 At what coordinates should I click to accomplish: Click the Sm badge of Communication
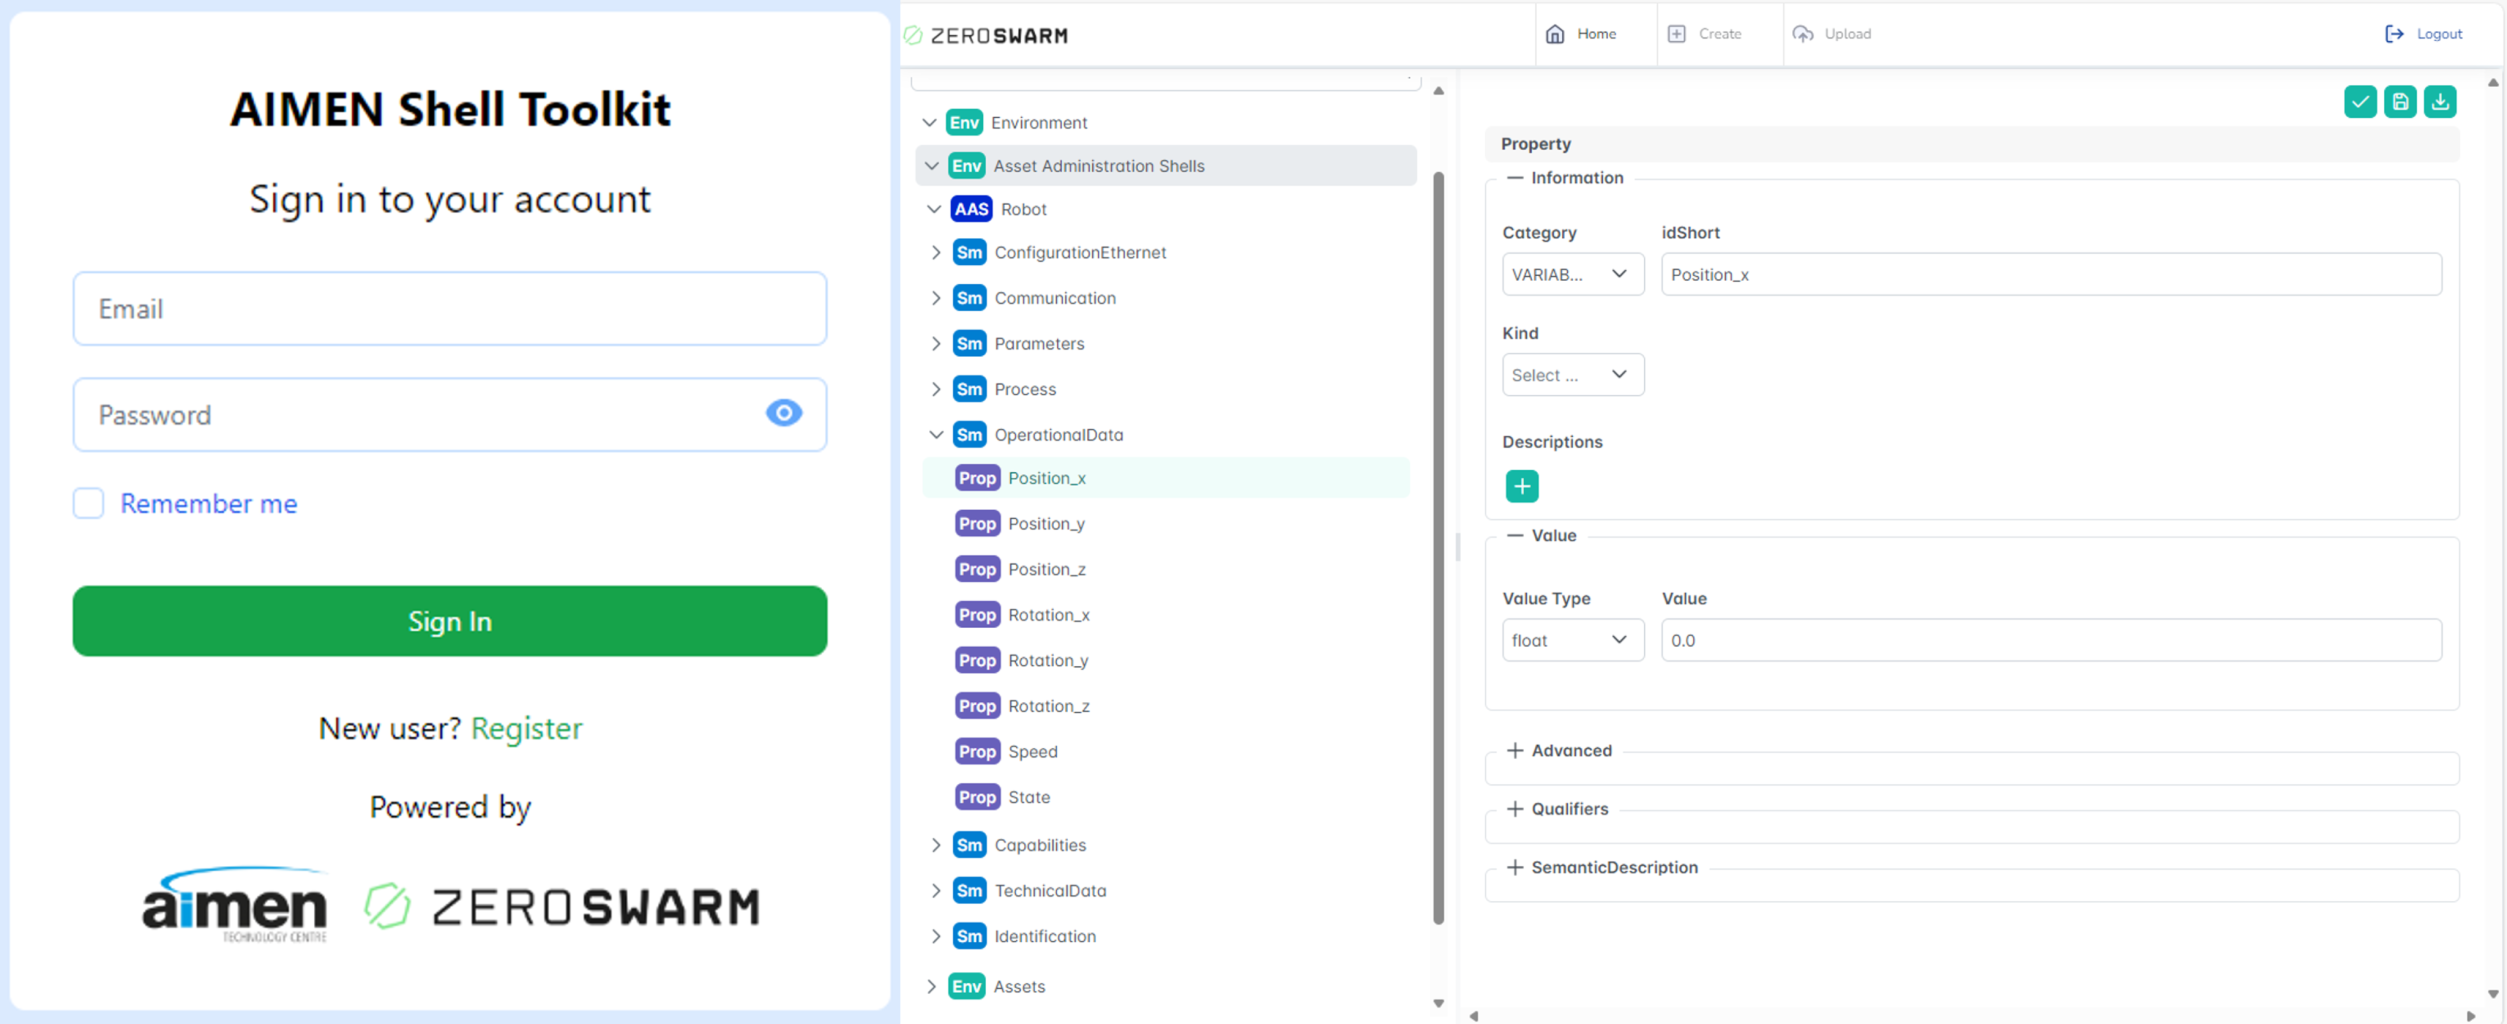click(x=969, y=298)
